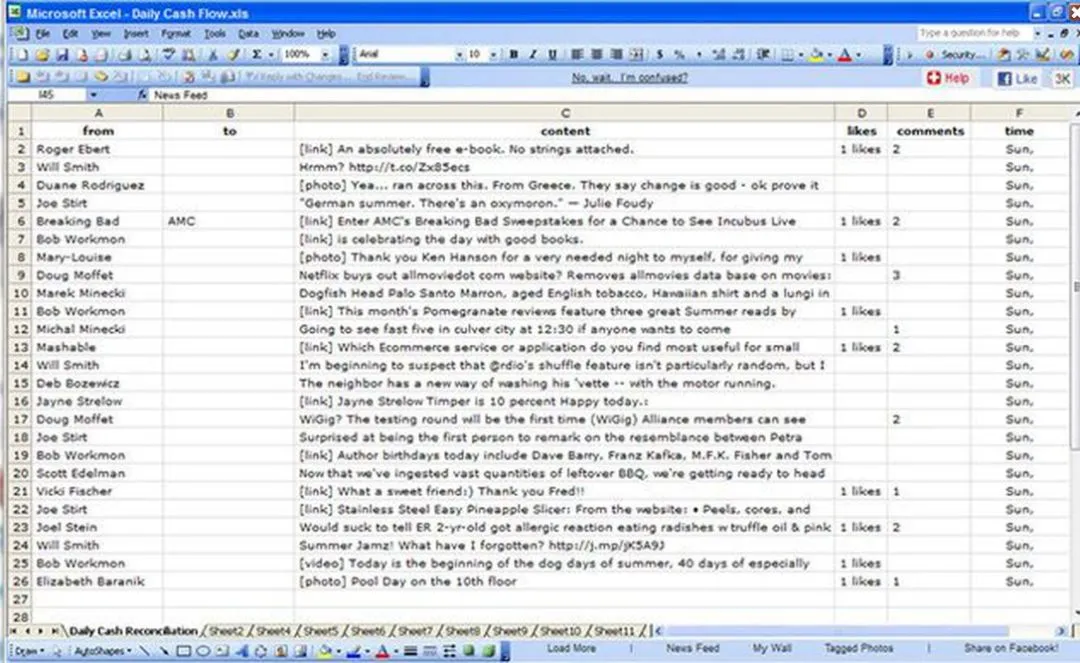Open the Name Box dropdown arrow
Image resolution: width=1080 pixels, height=663 pixels.
tap(93, 95)
